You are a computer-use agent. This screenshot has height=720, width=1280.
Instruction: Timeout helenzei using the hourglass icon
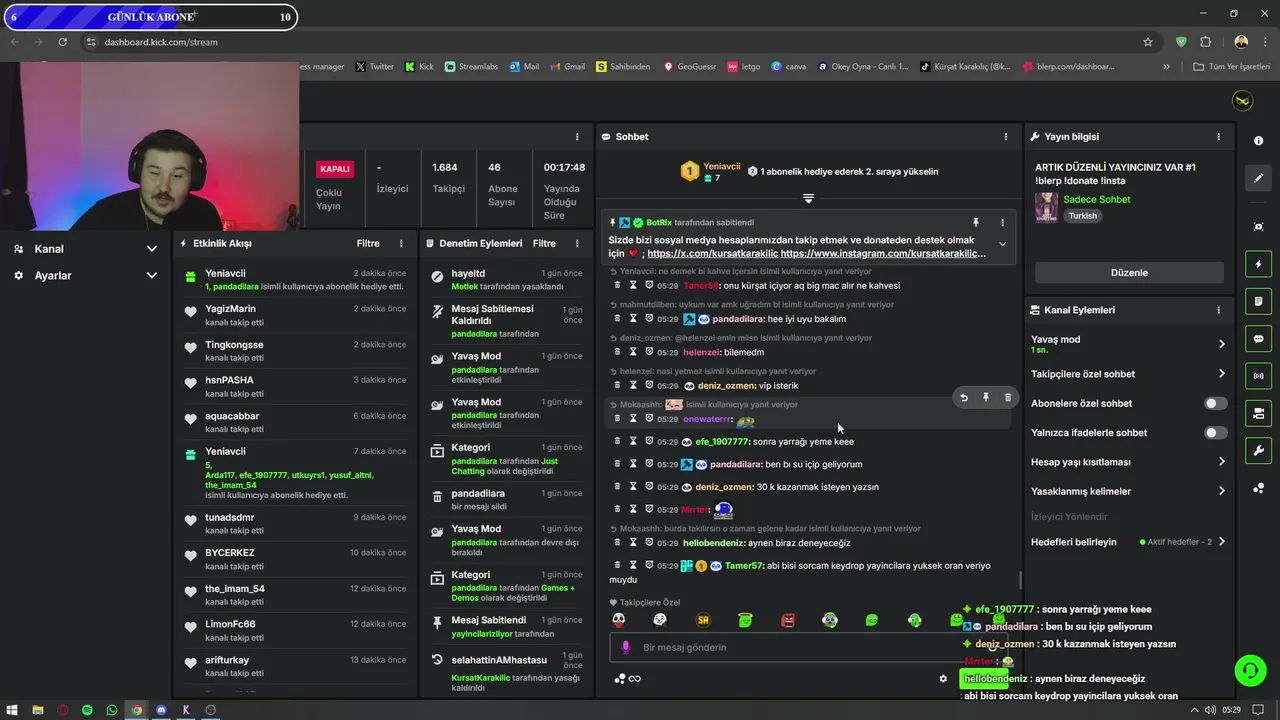[633, 352]
